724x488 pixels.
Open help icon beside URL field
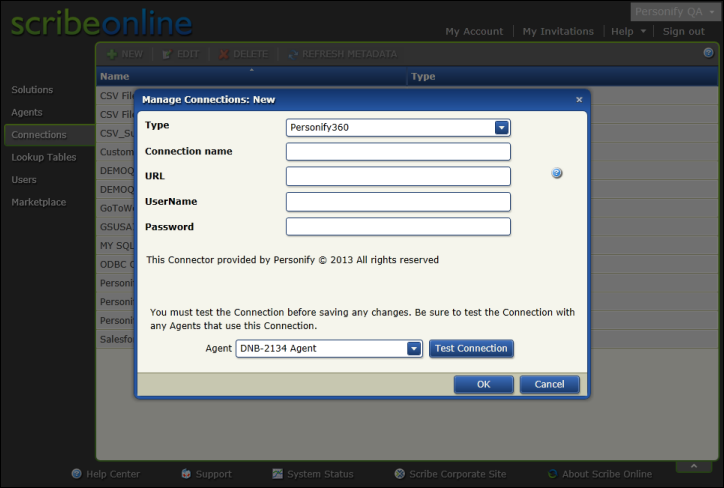click(x=557, y=173)
